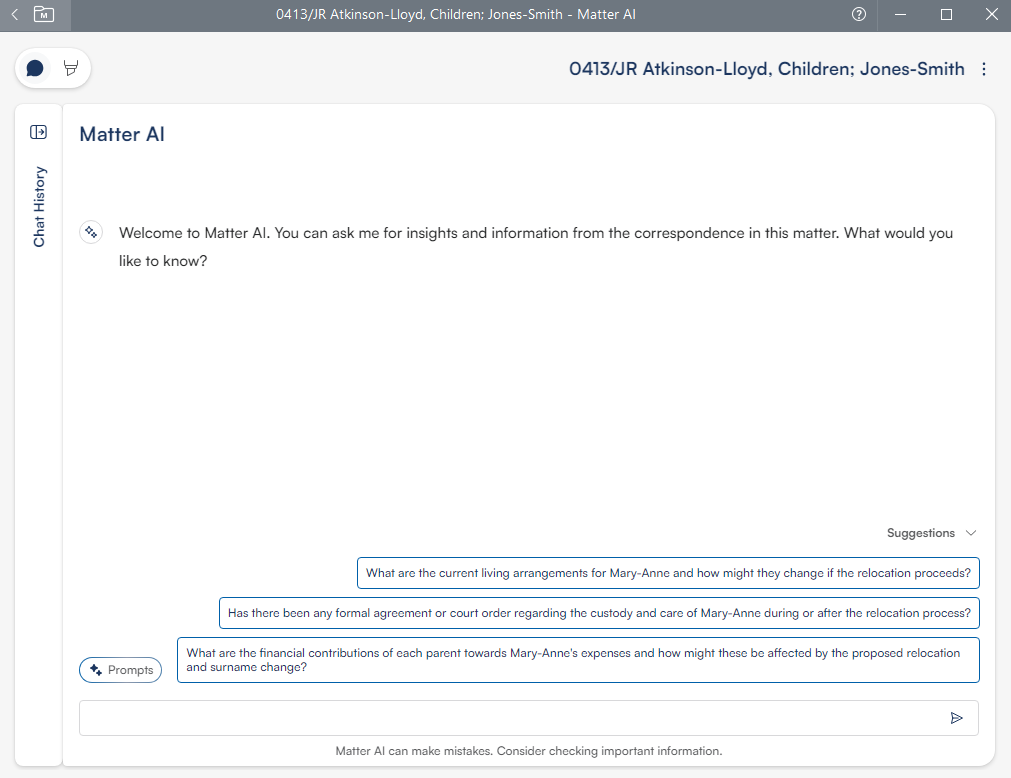The height and width of the screenshot is (778, 1011).
Task: Click the message input field
Action: pyautogui.click(x=510, y=718)
